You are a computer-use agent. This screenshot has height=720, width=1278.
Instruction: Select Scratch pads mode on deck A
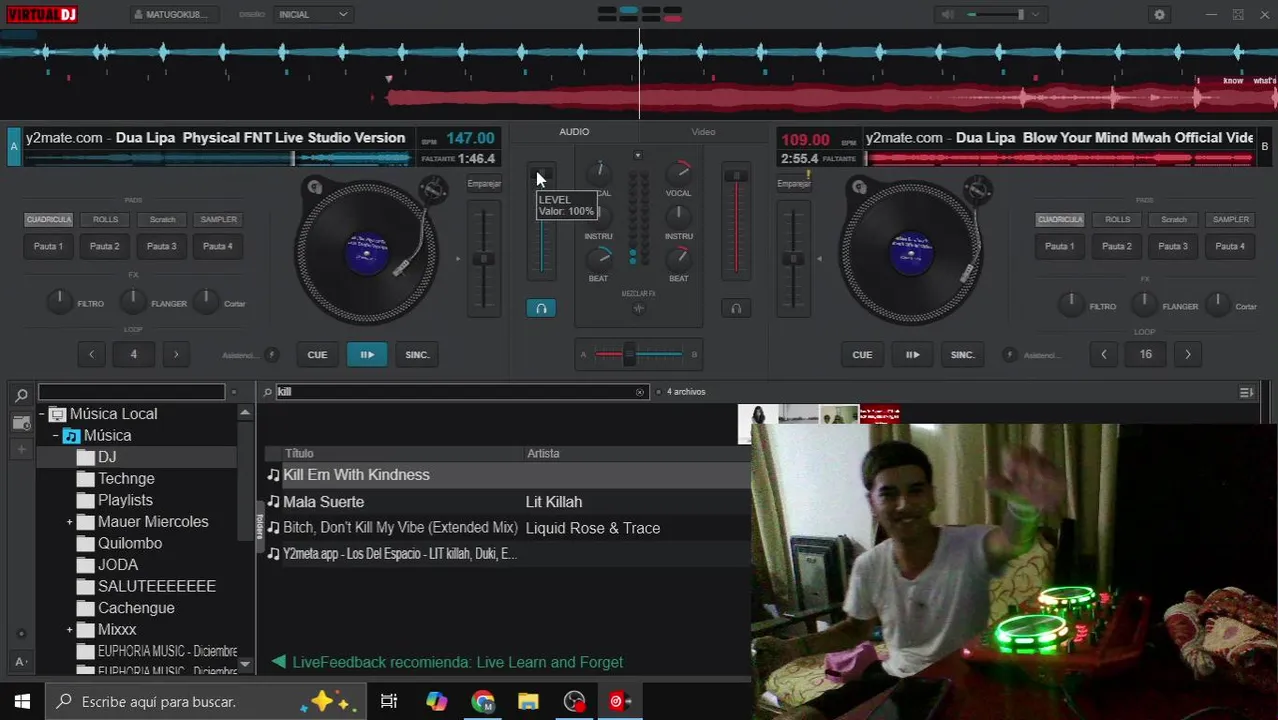click(162, 219)
